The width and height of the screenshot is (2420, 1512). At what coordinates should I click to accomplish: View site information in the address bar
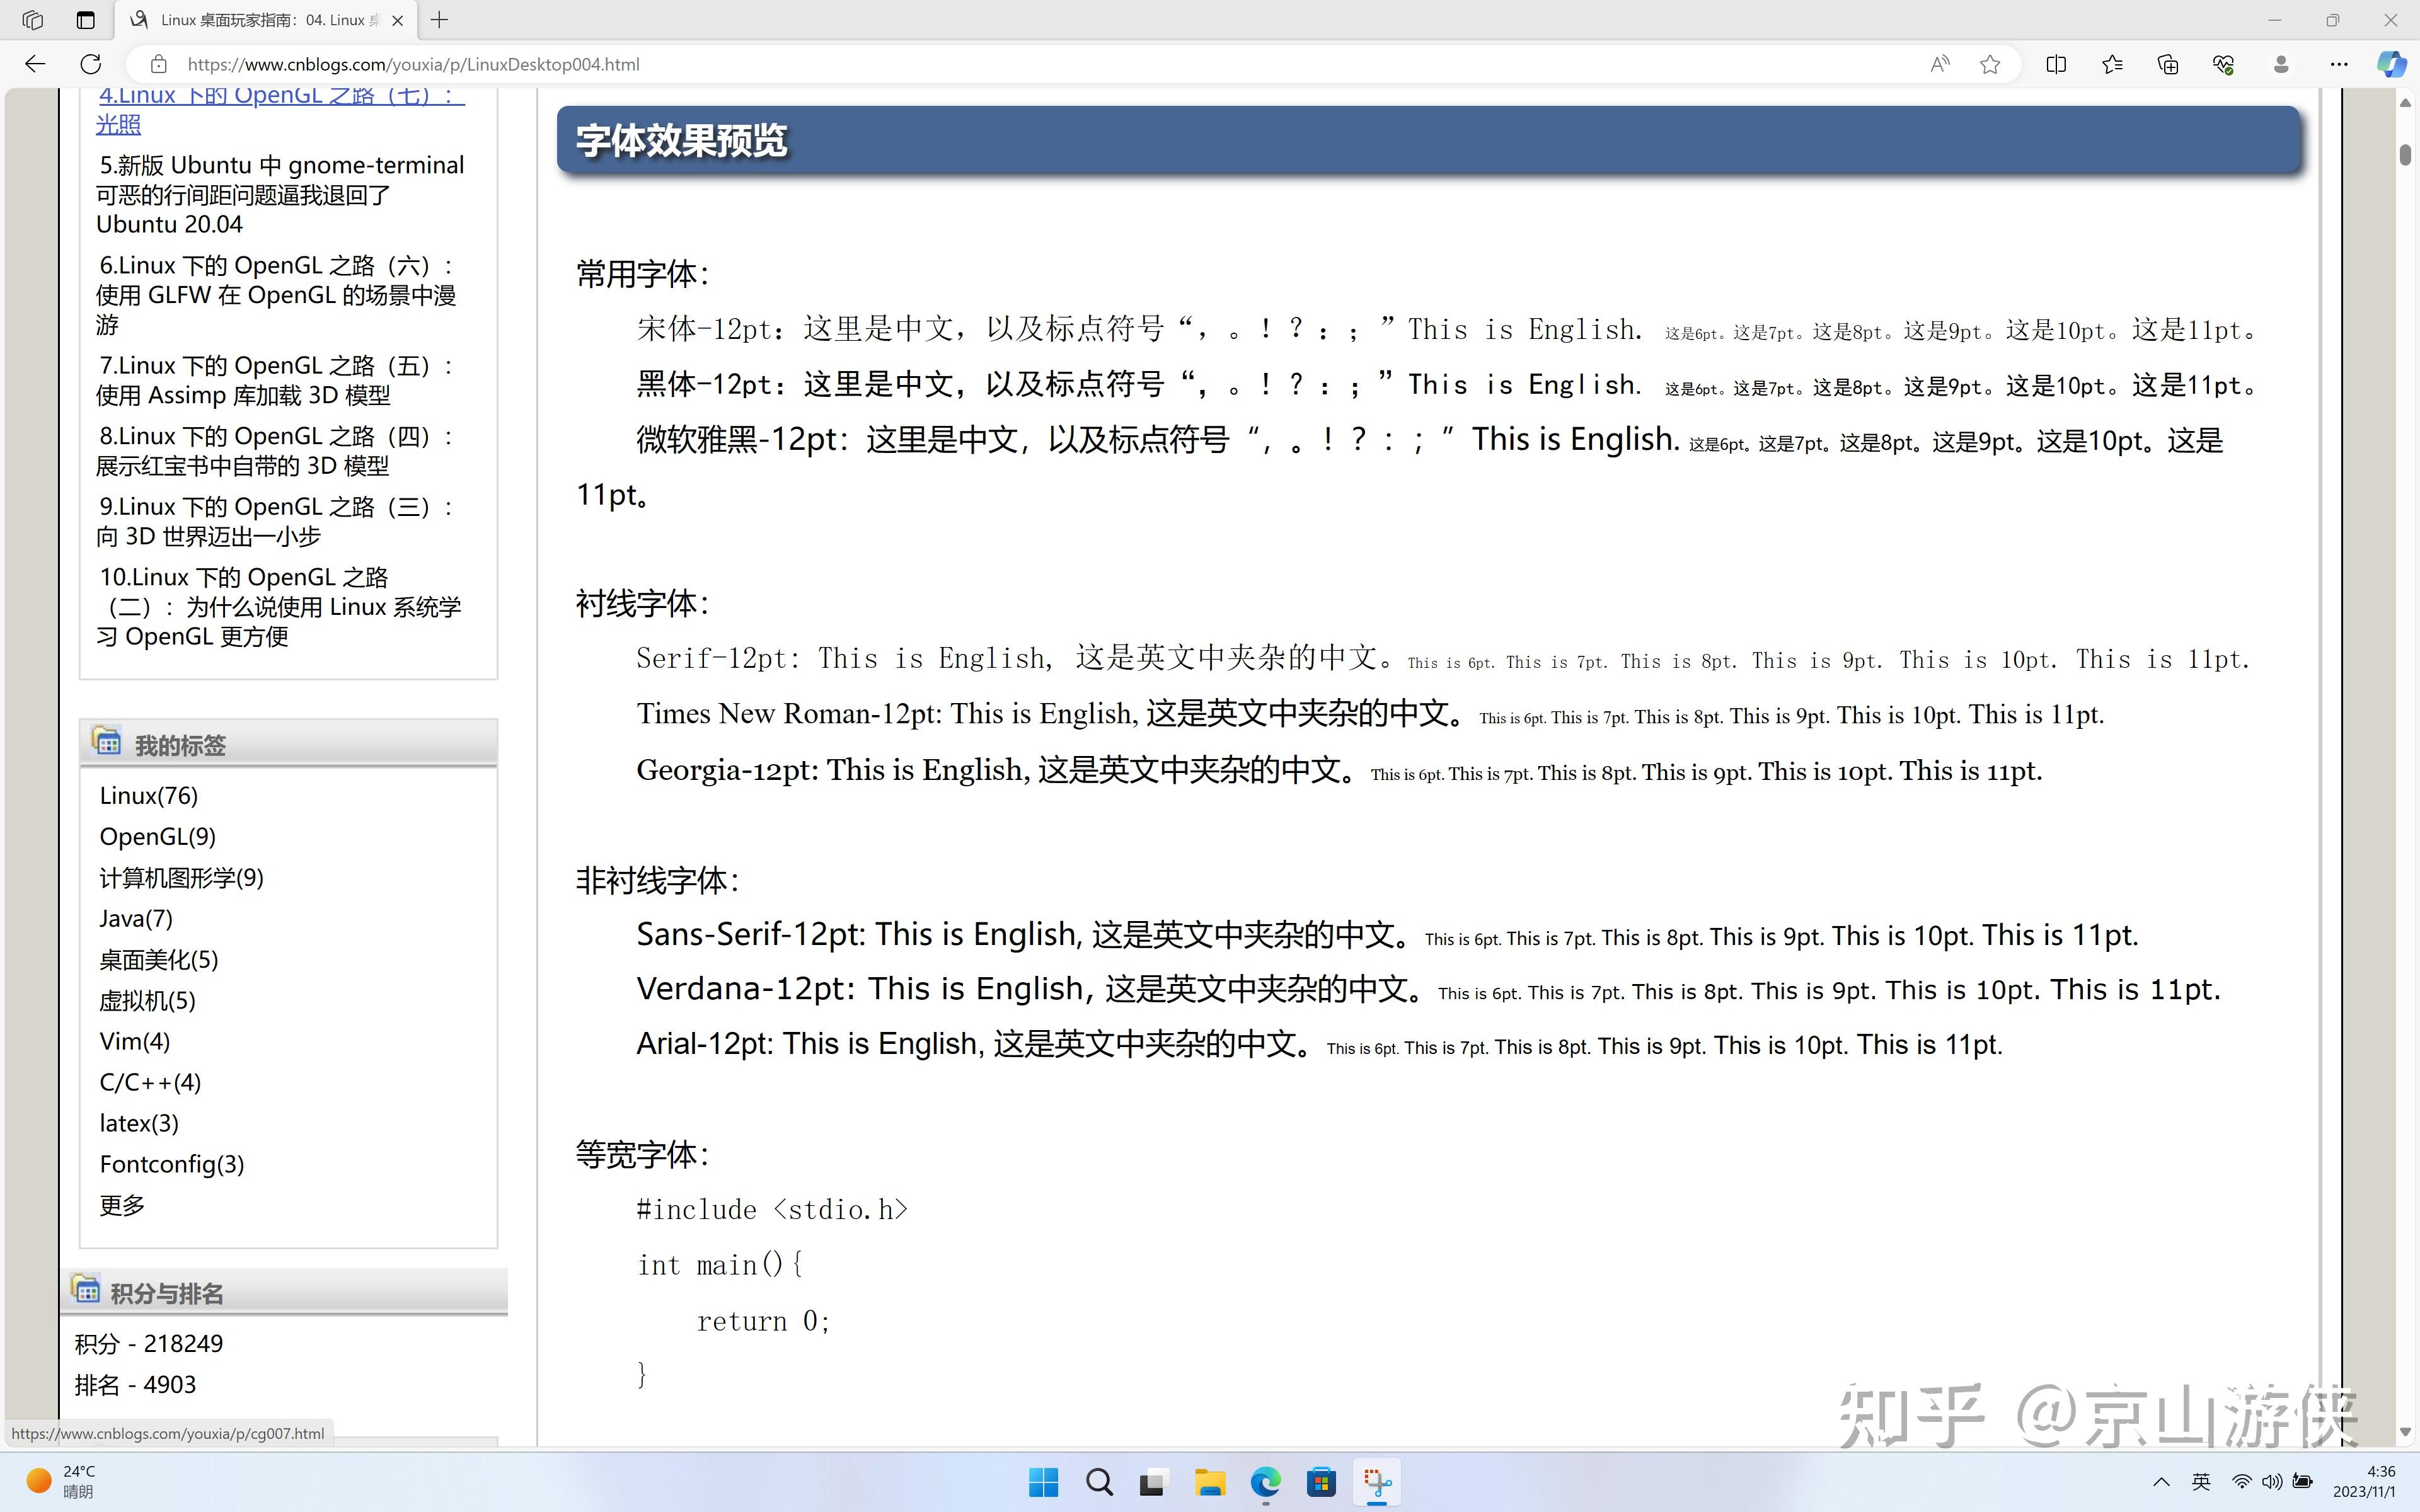pyautogui.click(x=158, y=64)
